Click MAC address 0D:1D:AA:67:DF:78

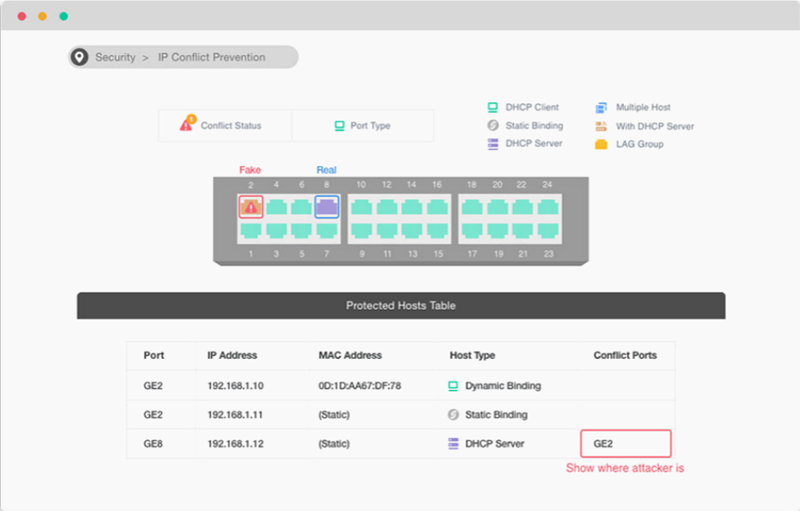[x=360, y=386]
